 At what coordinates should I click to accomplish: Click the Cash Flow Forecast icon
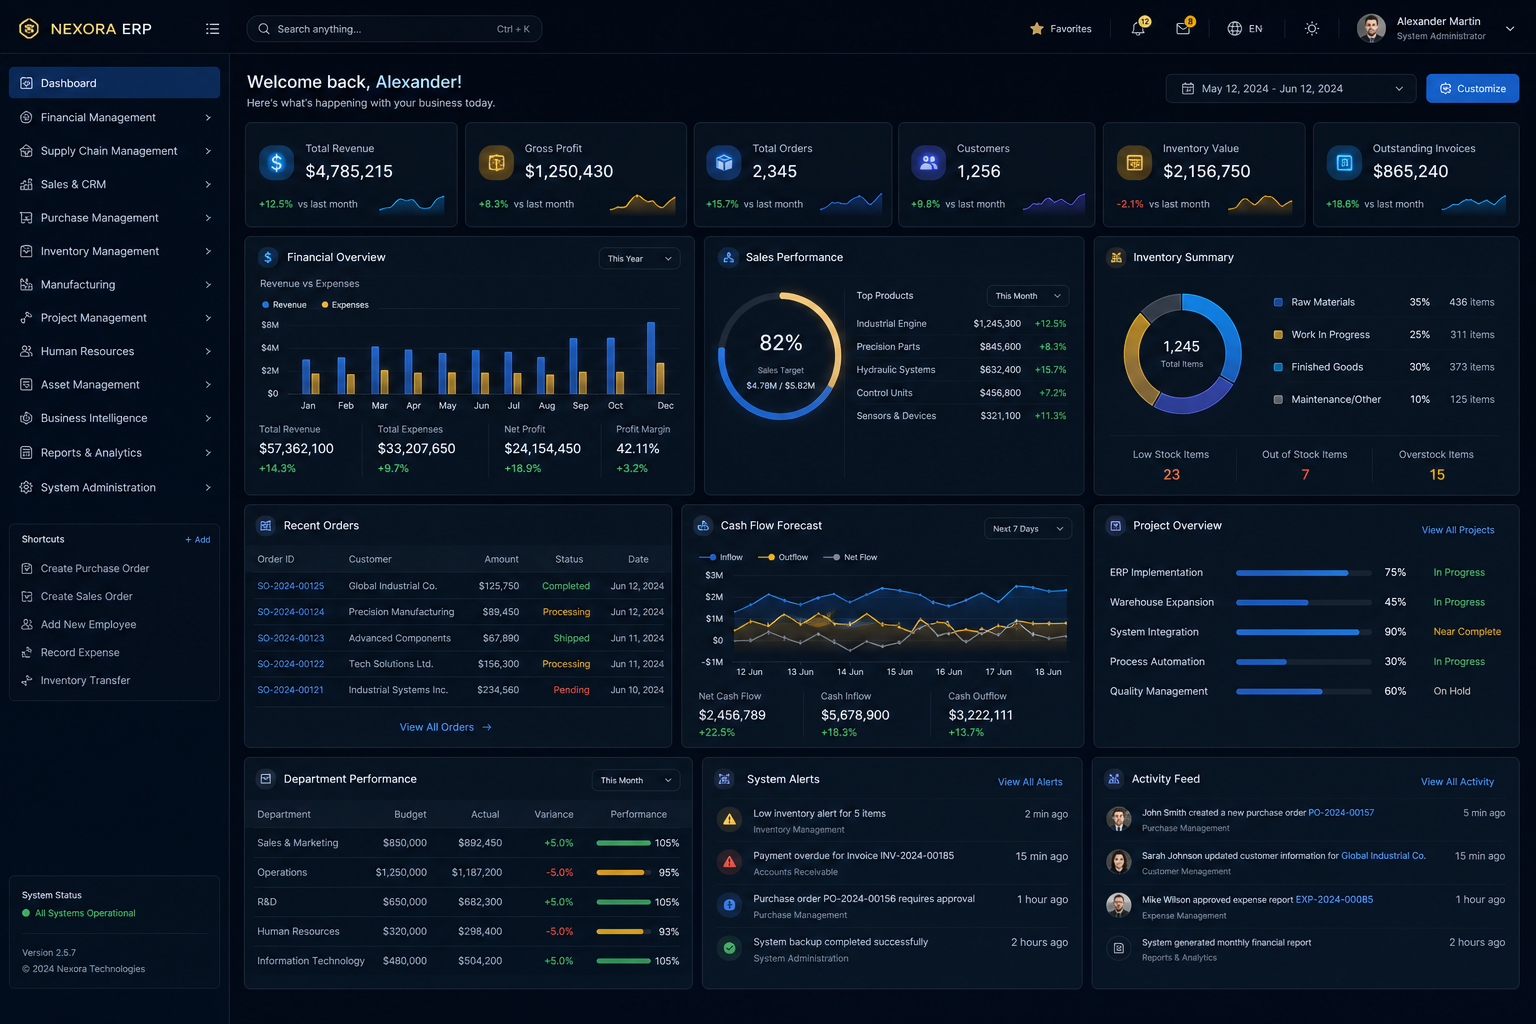tap(703, 525)
